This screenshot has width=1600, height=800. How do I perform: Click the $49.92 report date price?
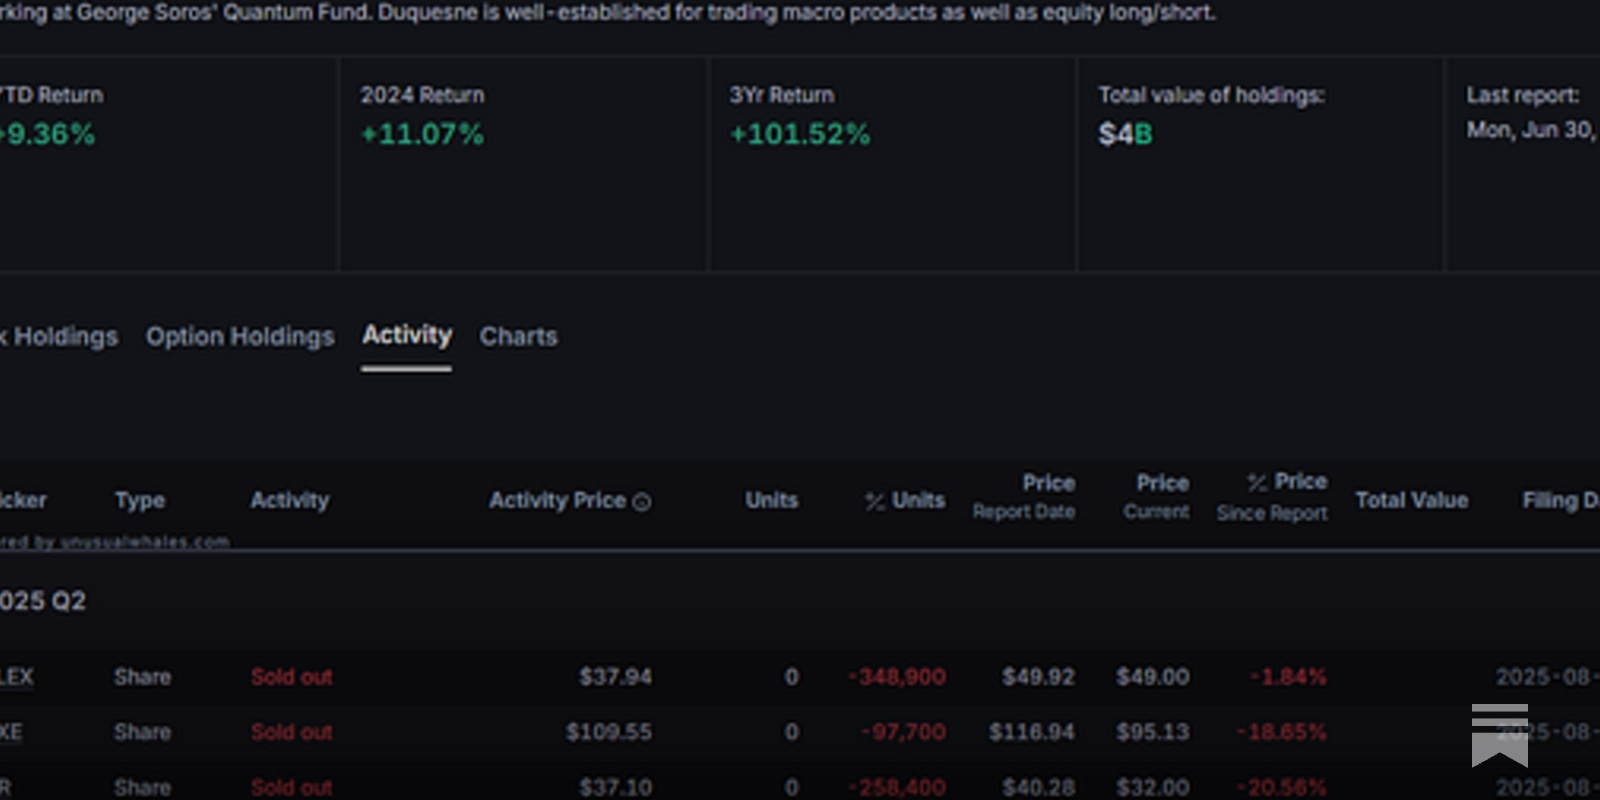point(1038,677)
